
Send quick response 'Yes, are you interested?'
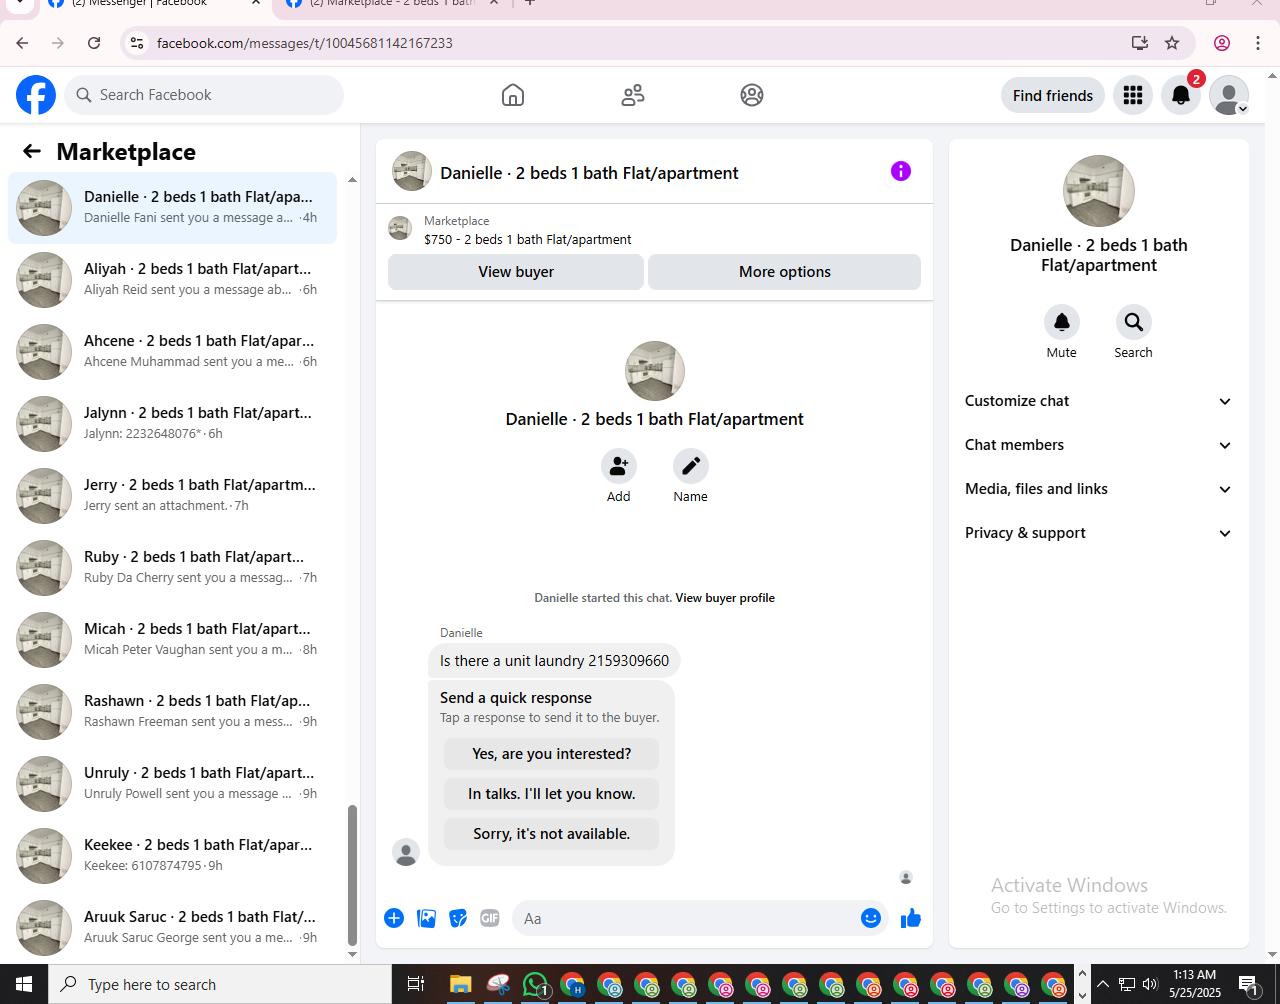552,754
